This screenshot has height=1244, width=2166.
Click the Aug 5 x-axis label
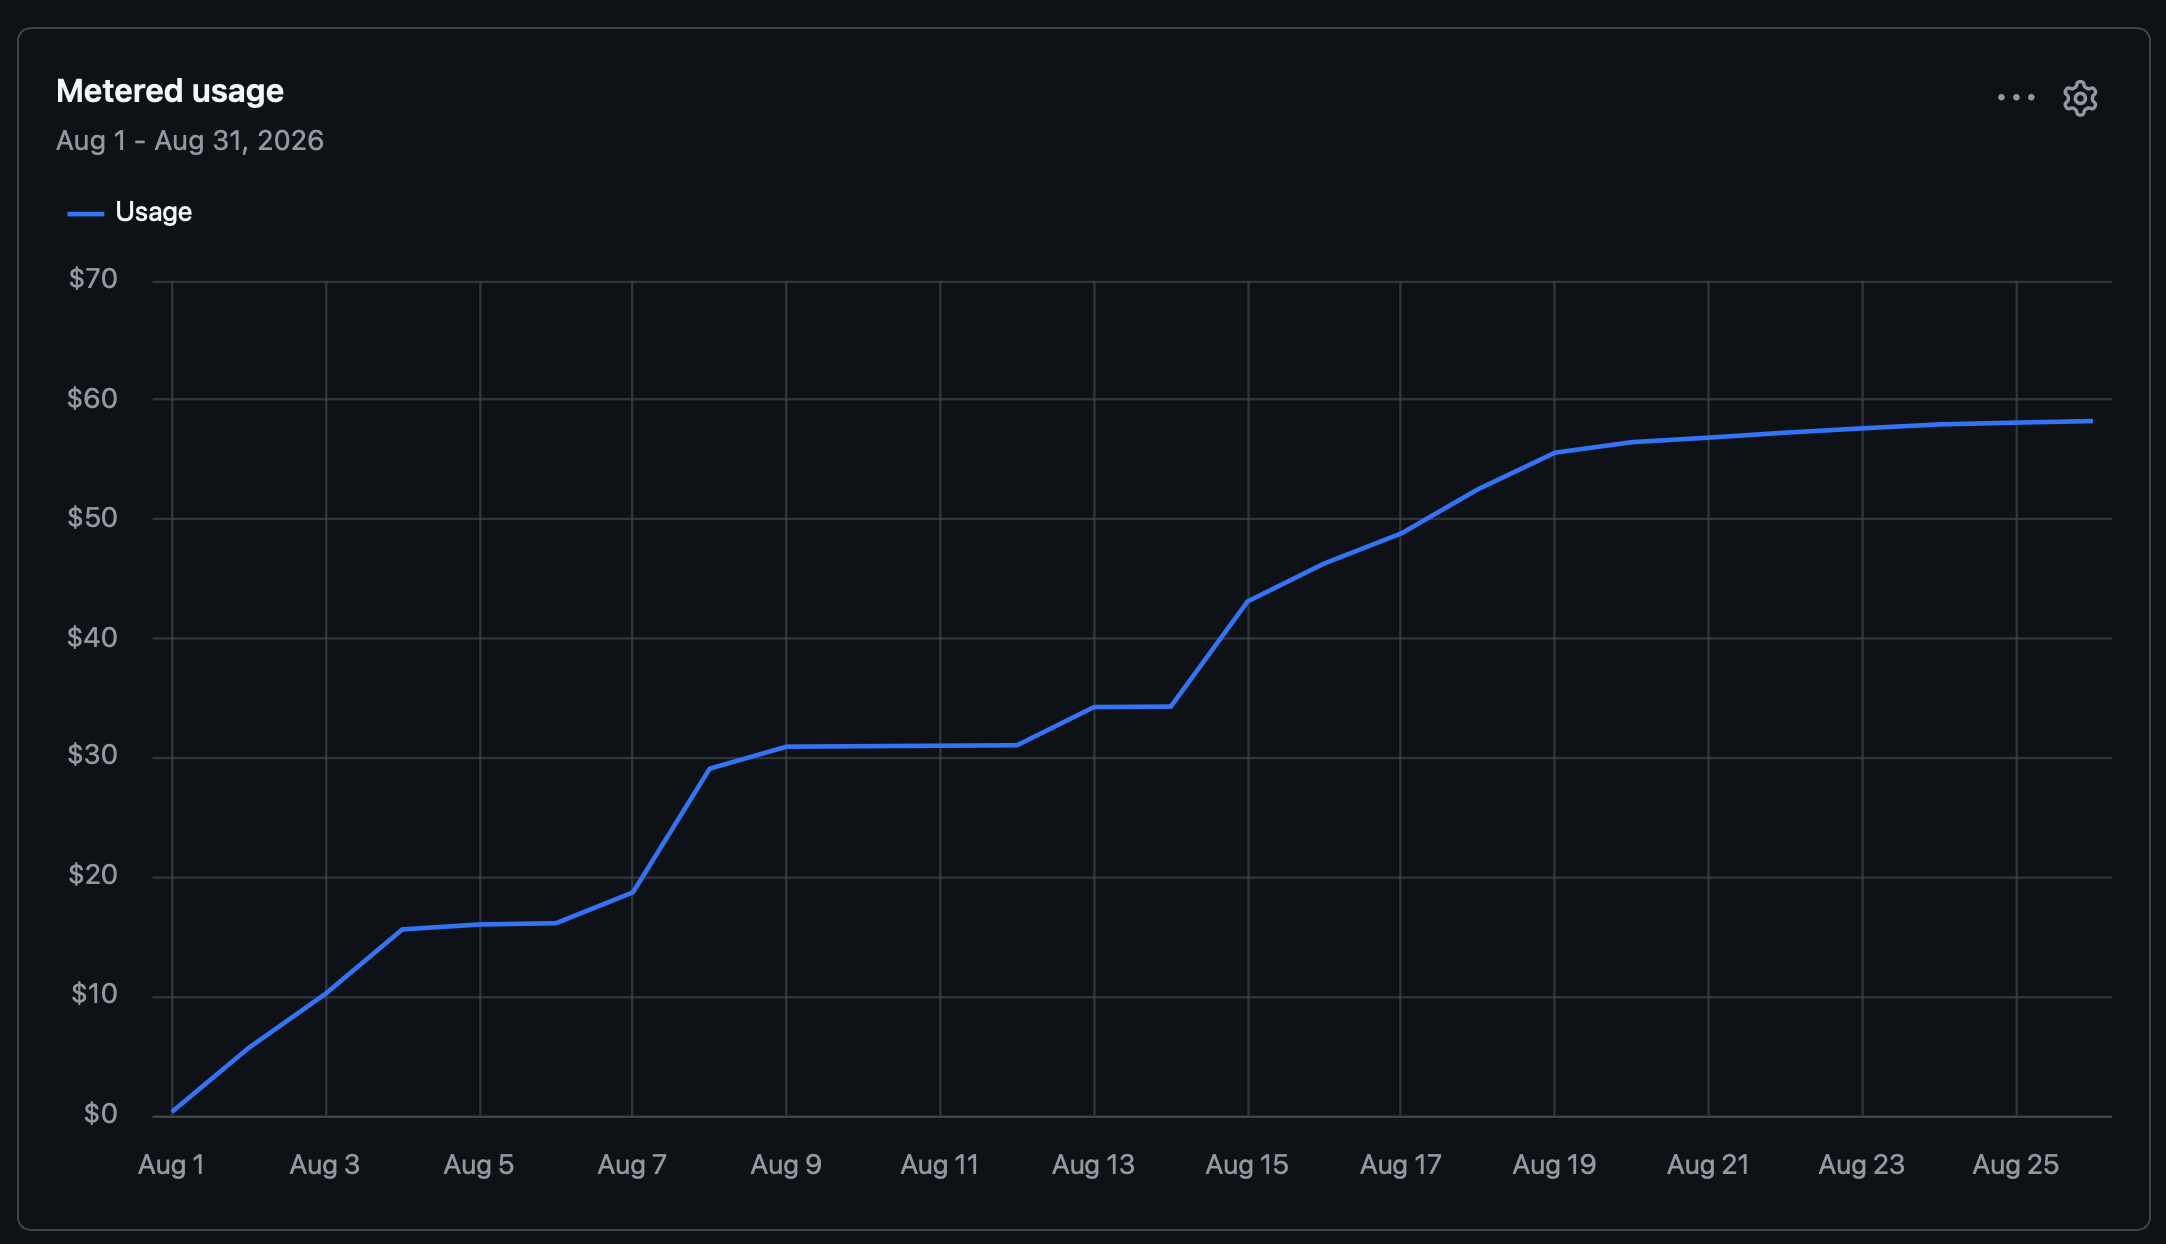479,1165
